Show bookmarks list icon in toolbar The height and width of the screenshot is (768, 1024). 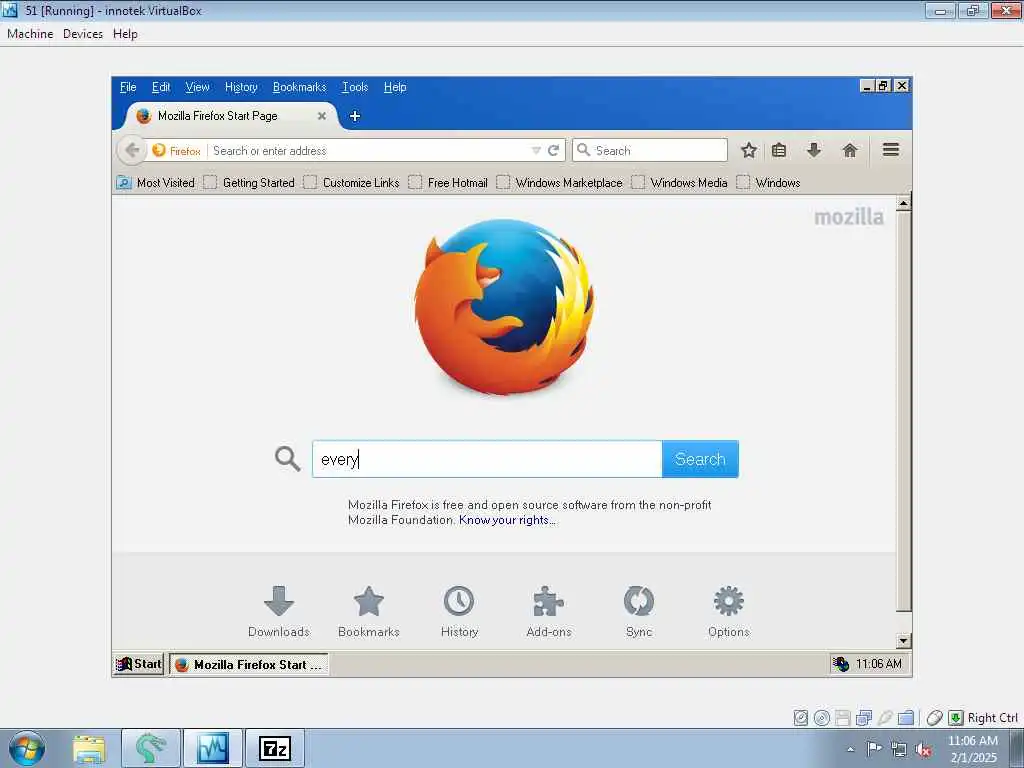(x=778, y=151)
